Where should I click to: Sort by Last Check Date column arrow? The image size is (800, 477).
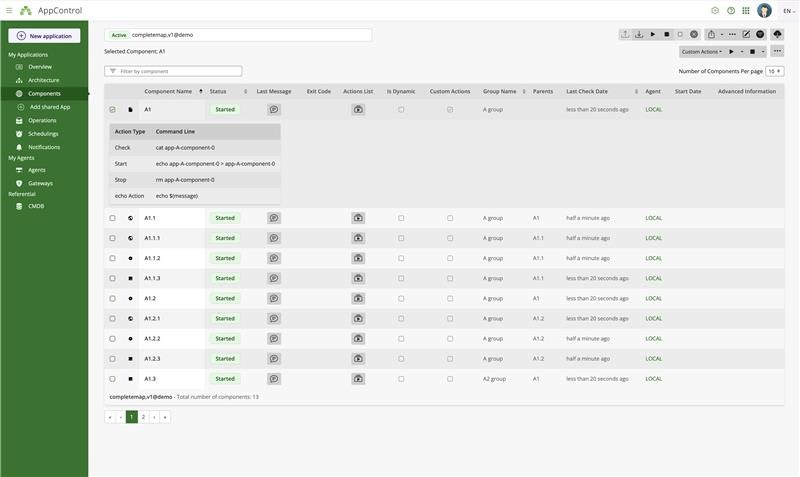636,91
